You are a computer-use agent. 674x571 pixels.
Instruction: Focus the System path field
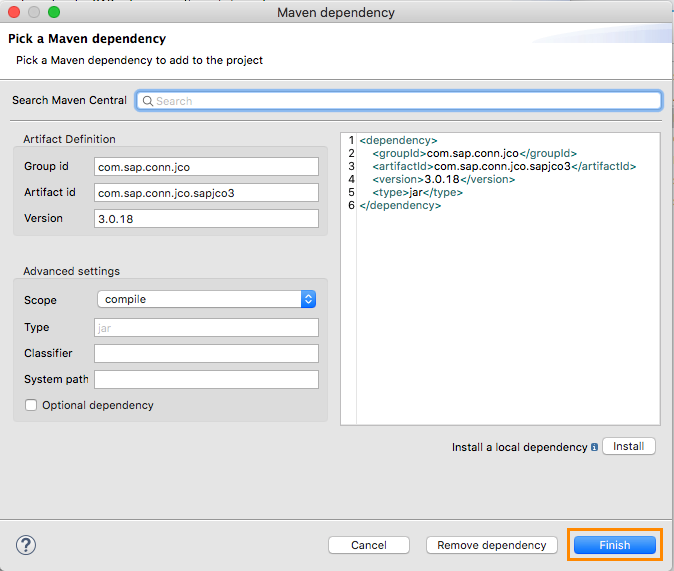(x=206, y=379)
